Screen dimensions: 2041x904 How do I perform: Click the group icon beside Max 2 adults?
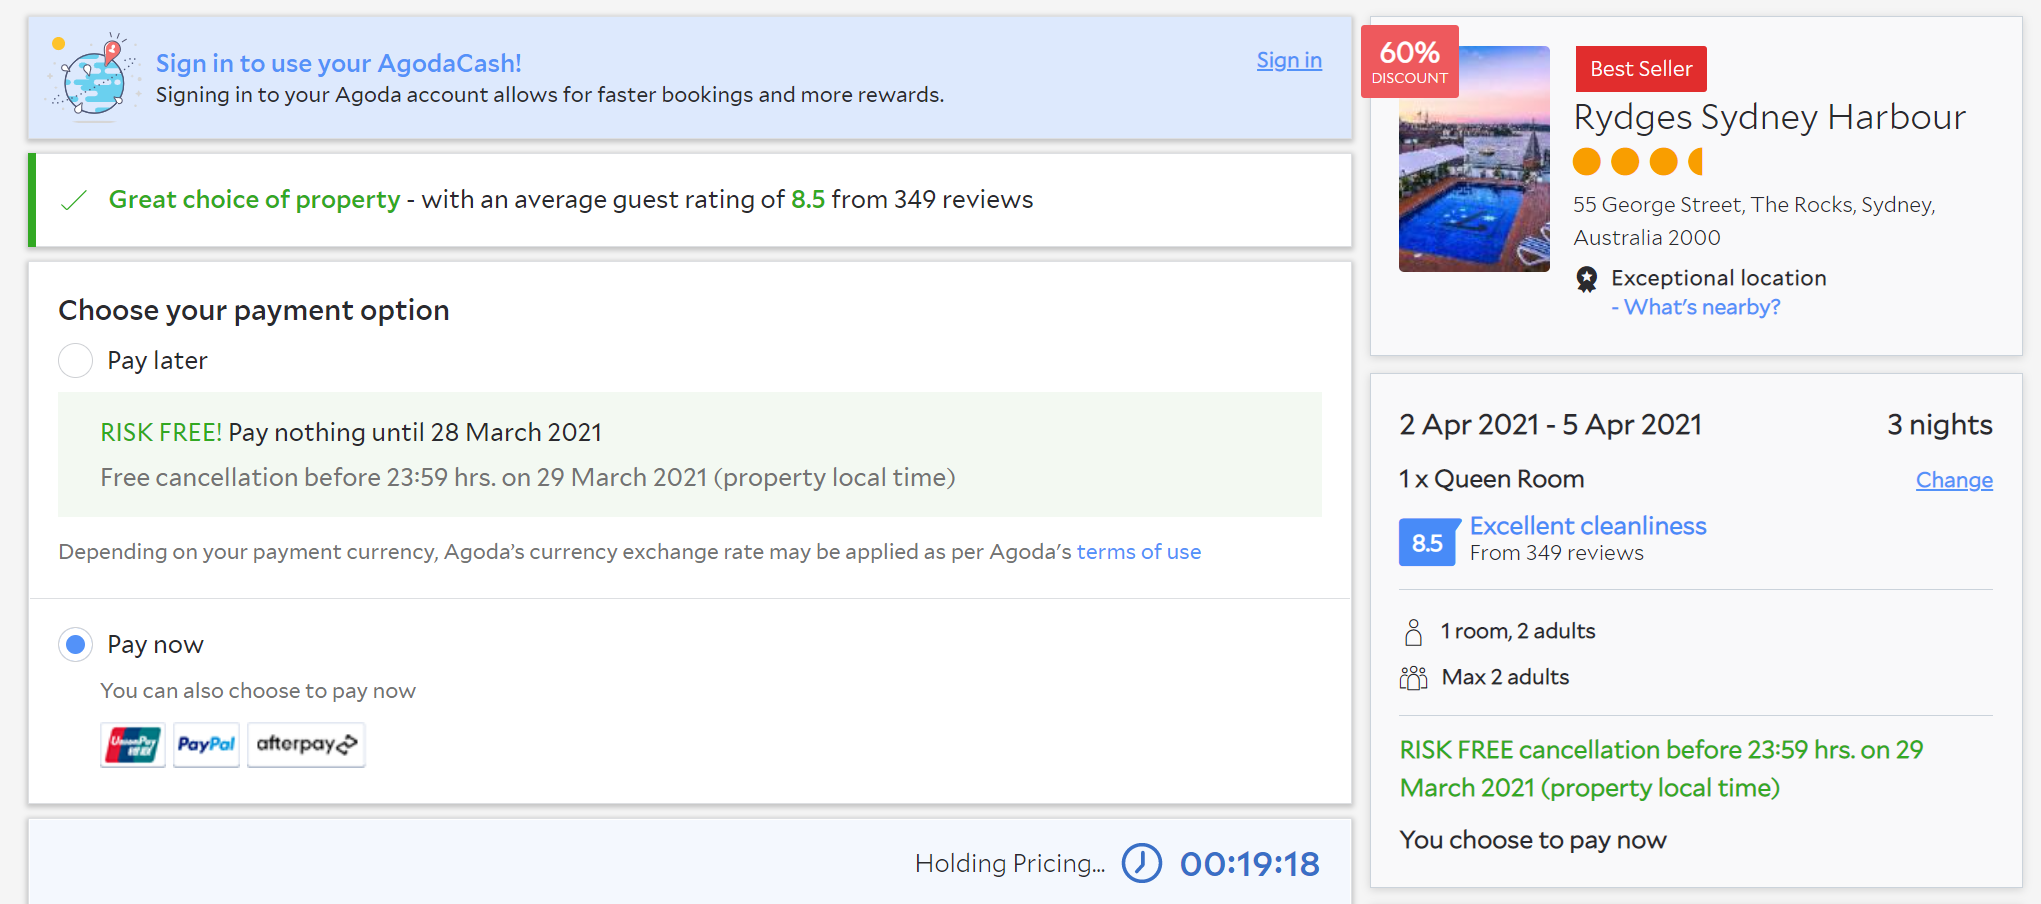(1413, 677)
